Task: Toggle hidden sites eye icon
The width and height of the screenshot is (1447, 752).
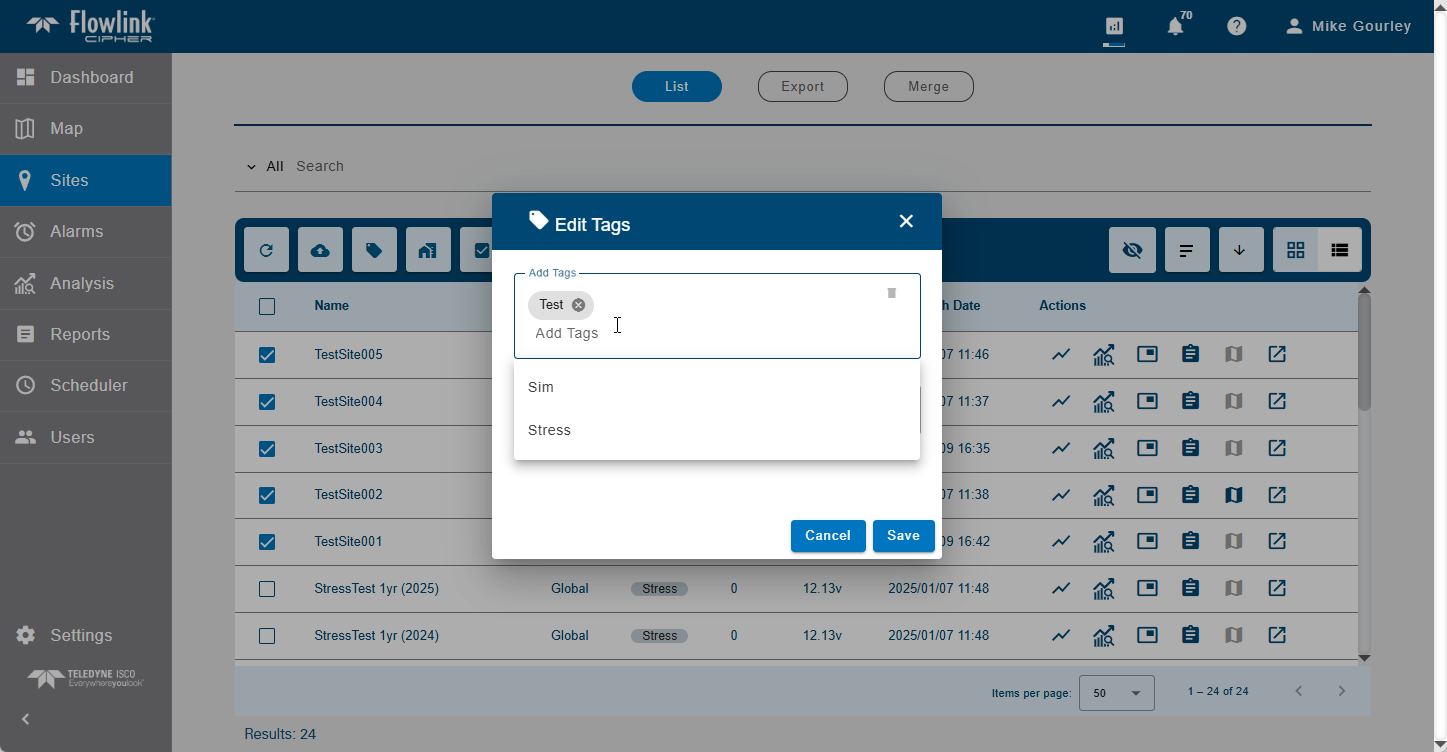Action: click(1132, 250)
